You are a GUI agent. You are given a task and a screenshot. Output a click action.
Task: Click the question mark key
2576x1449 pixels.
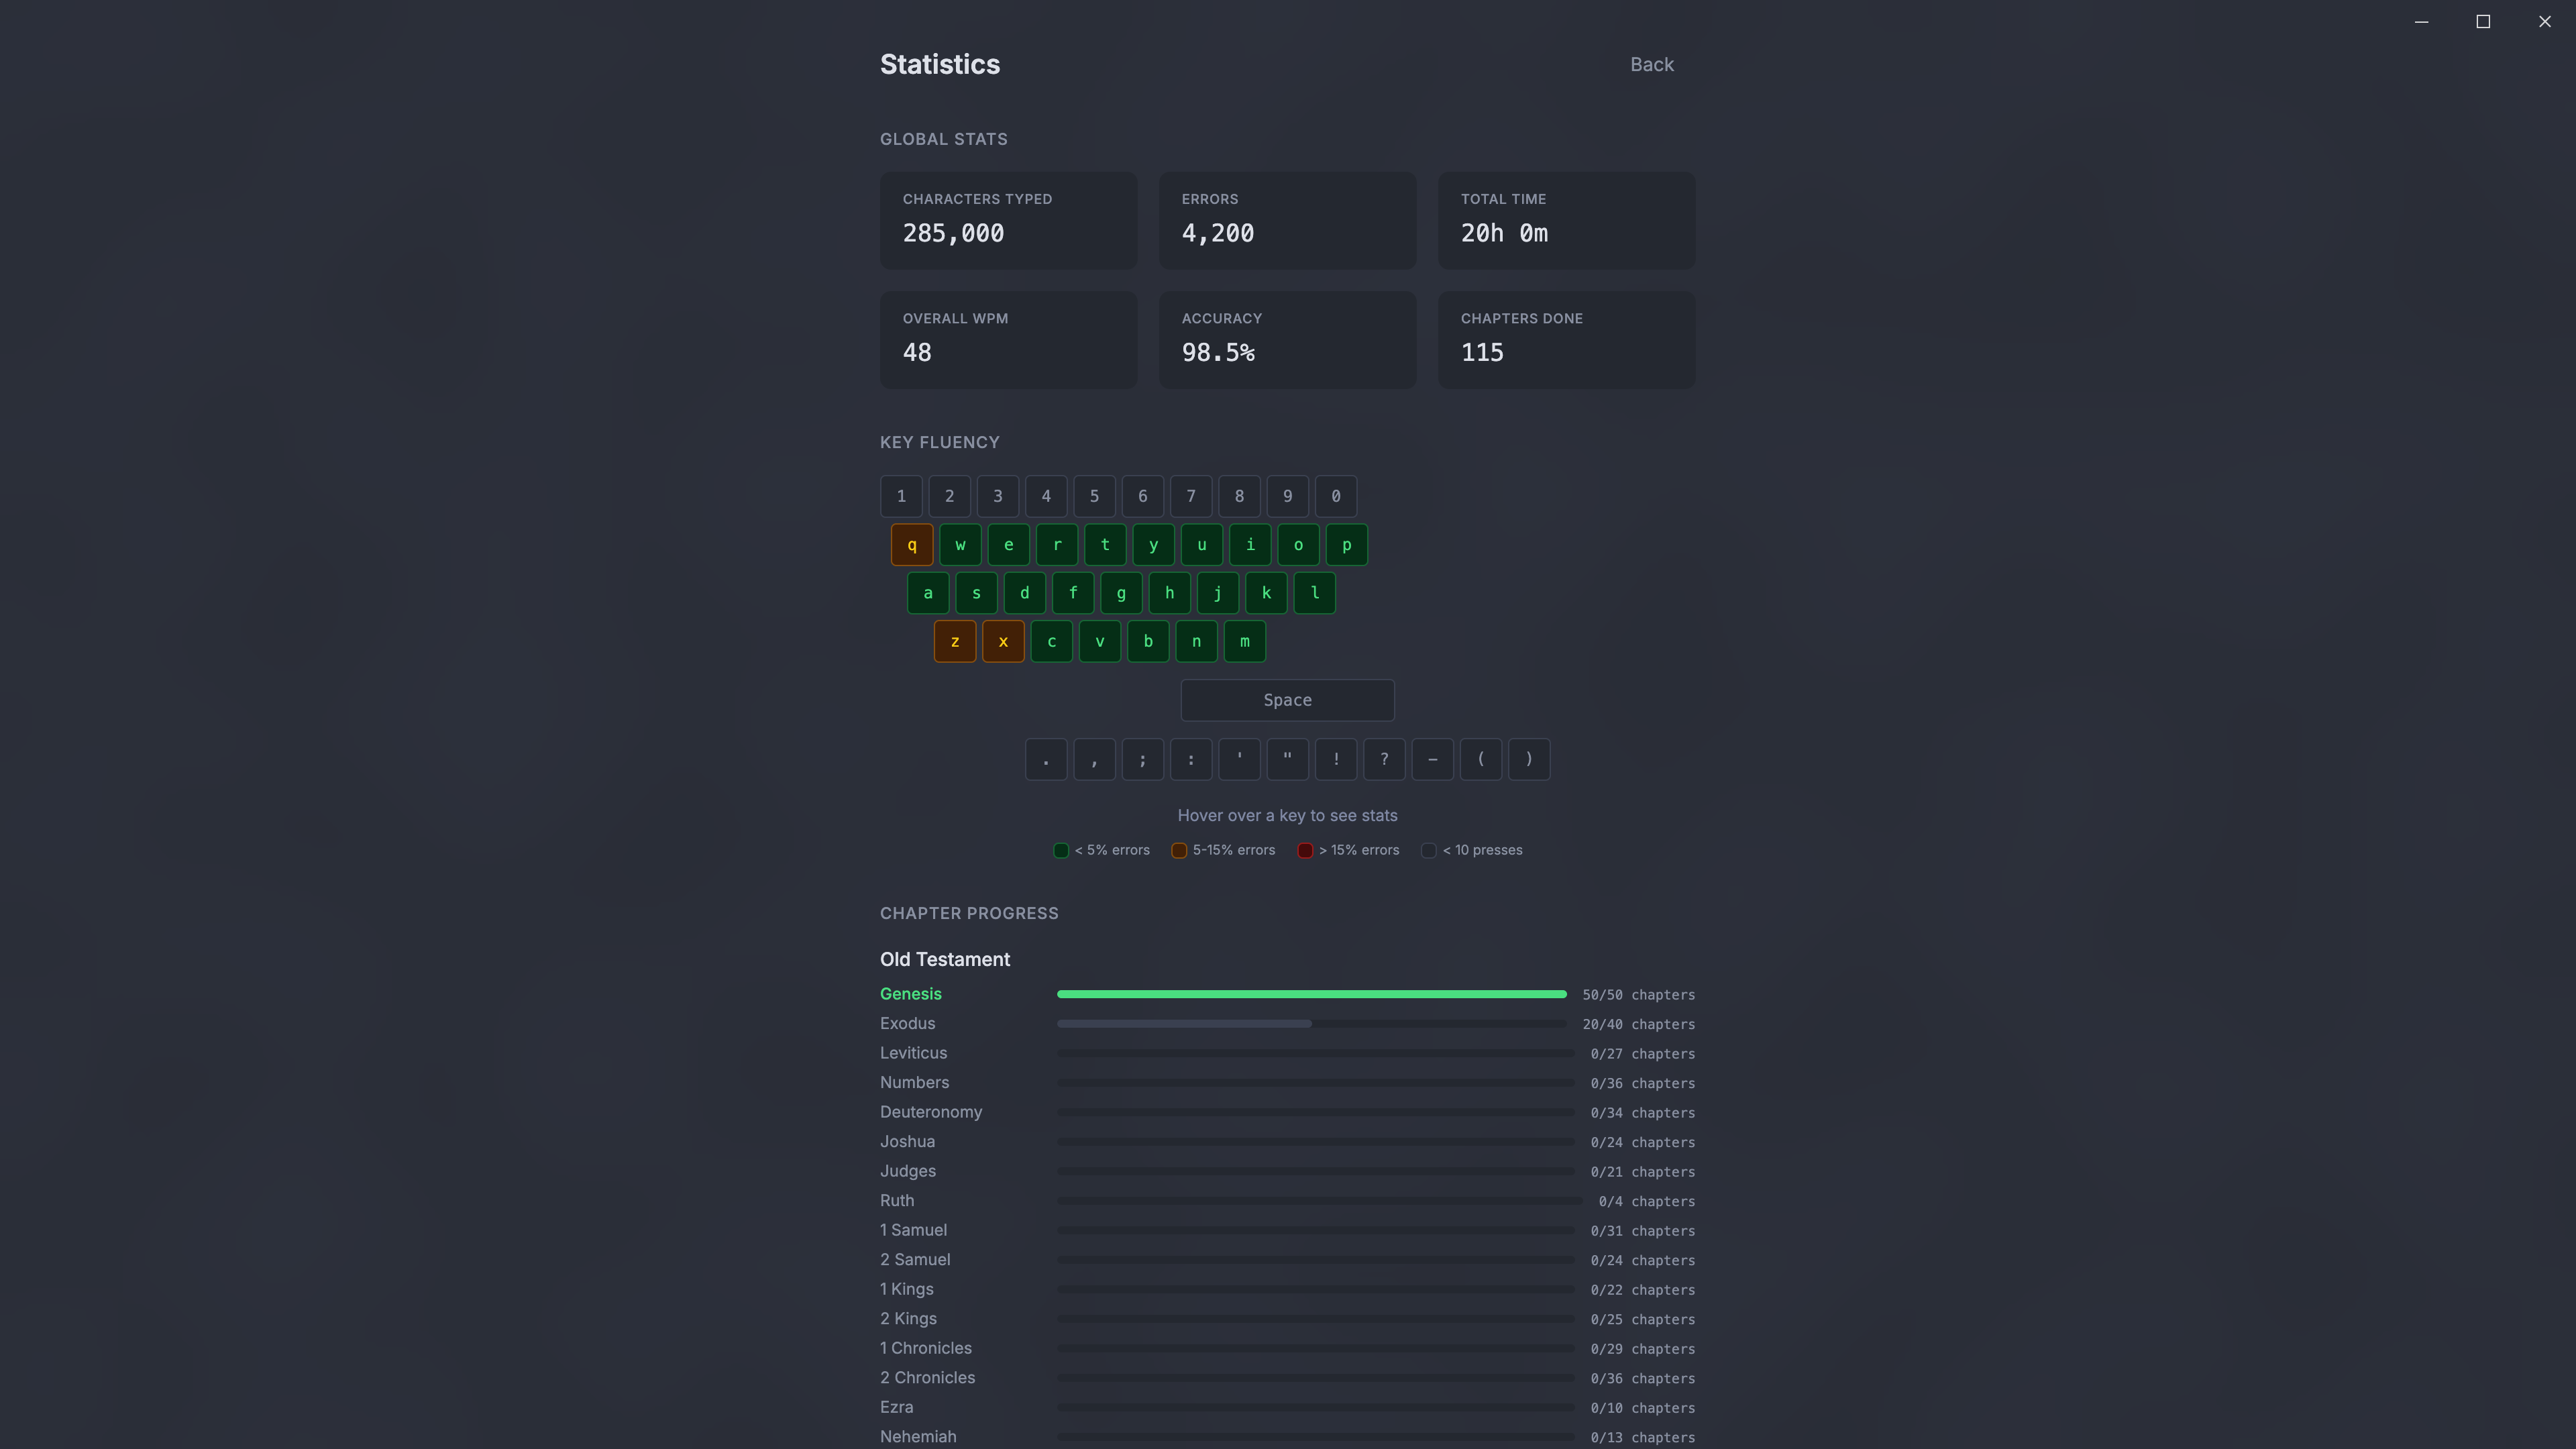click(1384, 759)
